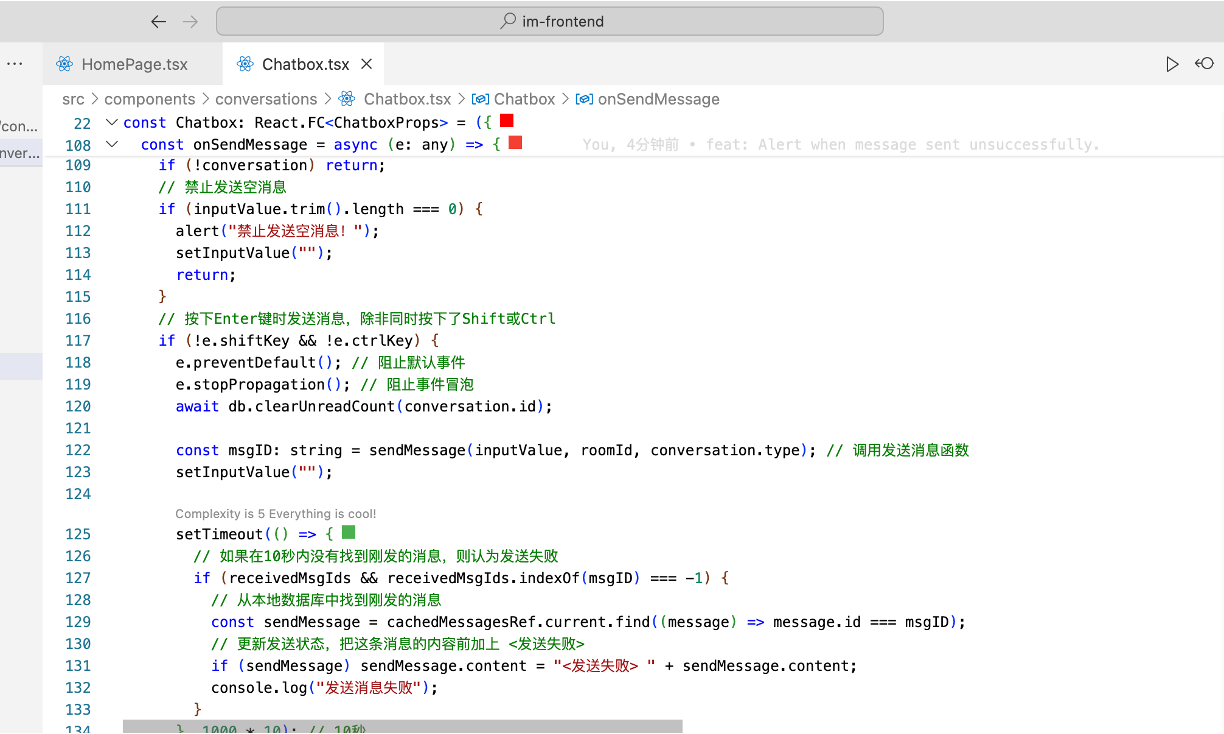The image size is (1224, 734).
Task: Close the Chatbox.tsx tab
Action: (366, 64)
